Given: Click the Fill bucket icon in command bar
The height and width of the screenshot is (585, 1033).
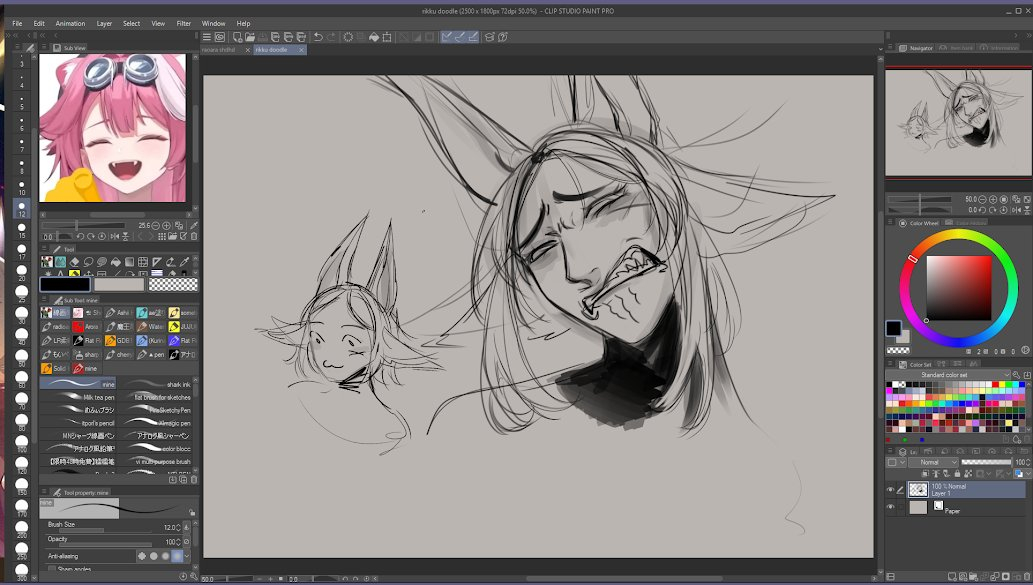Looking at the screenshot, I should [373, 37].
